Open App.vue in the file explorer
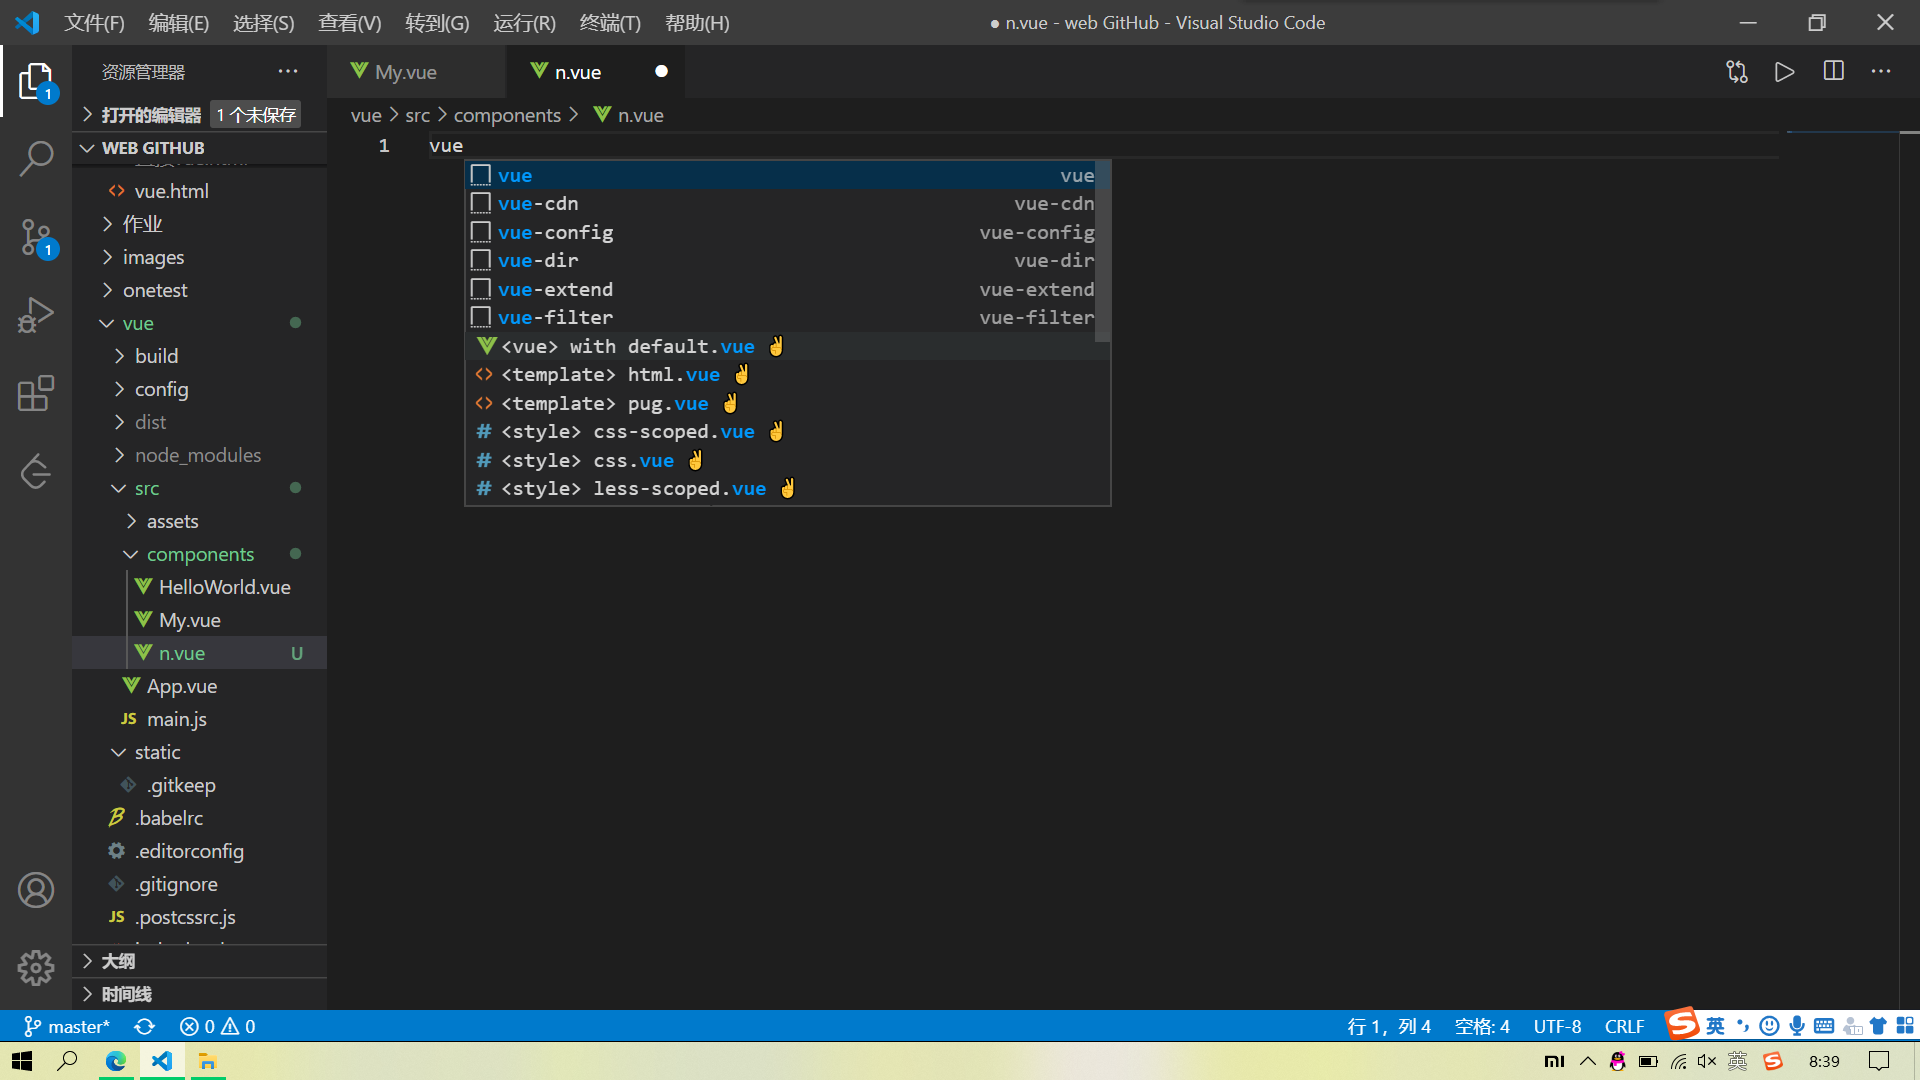The height and width of the screenshot is (1080, 1920). pyautogui.click(x=181, y=686)
